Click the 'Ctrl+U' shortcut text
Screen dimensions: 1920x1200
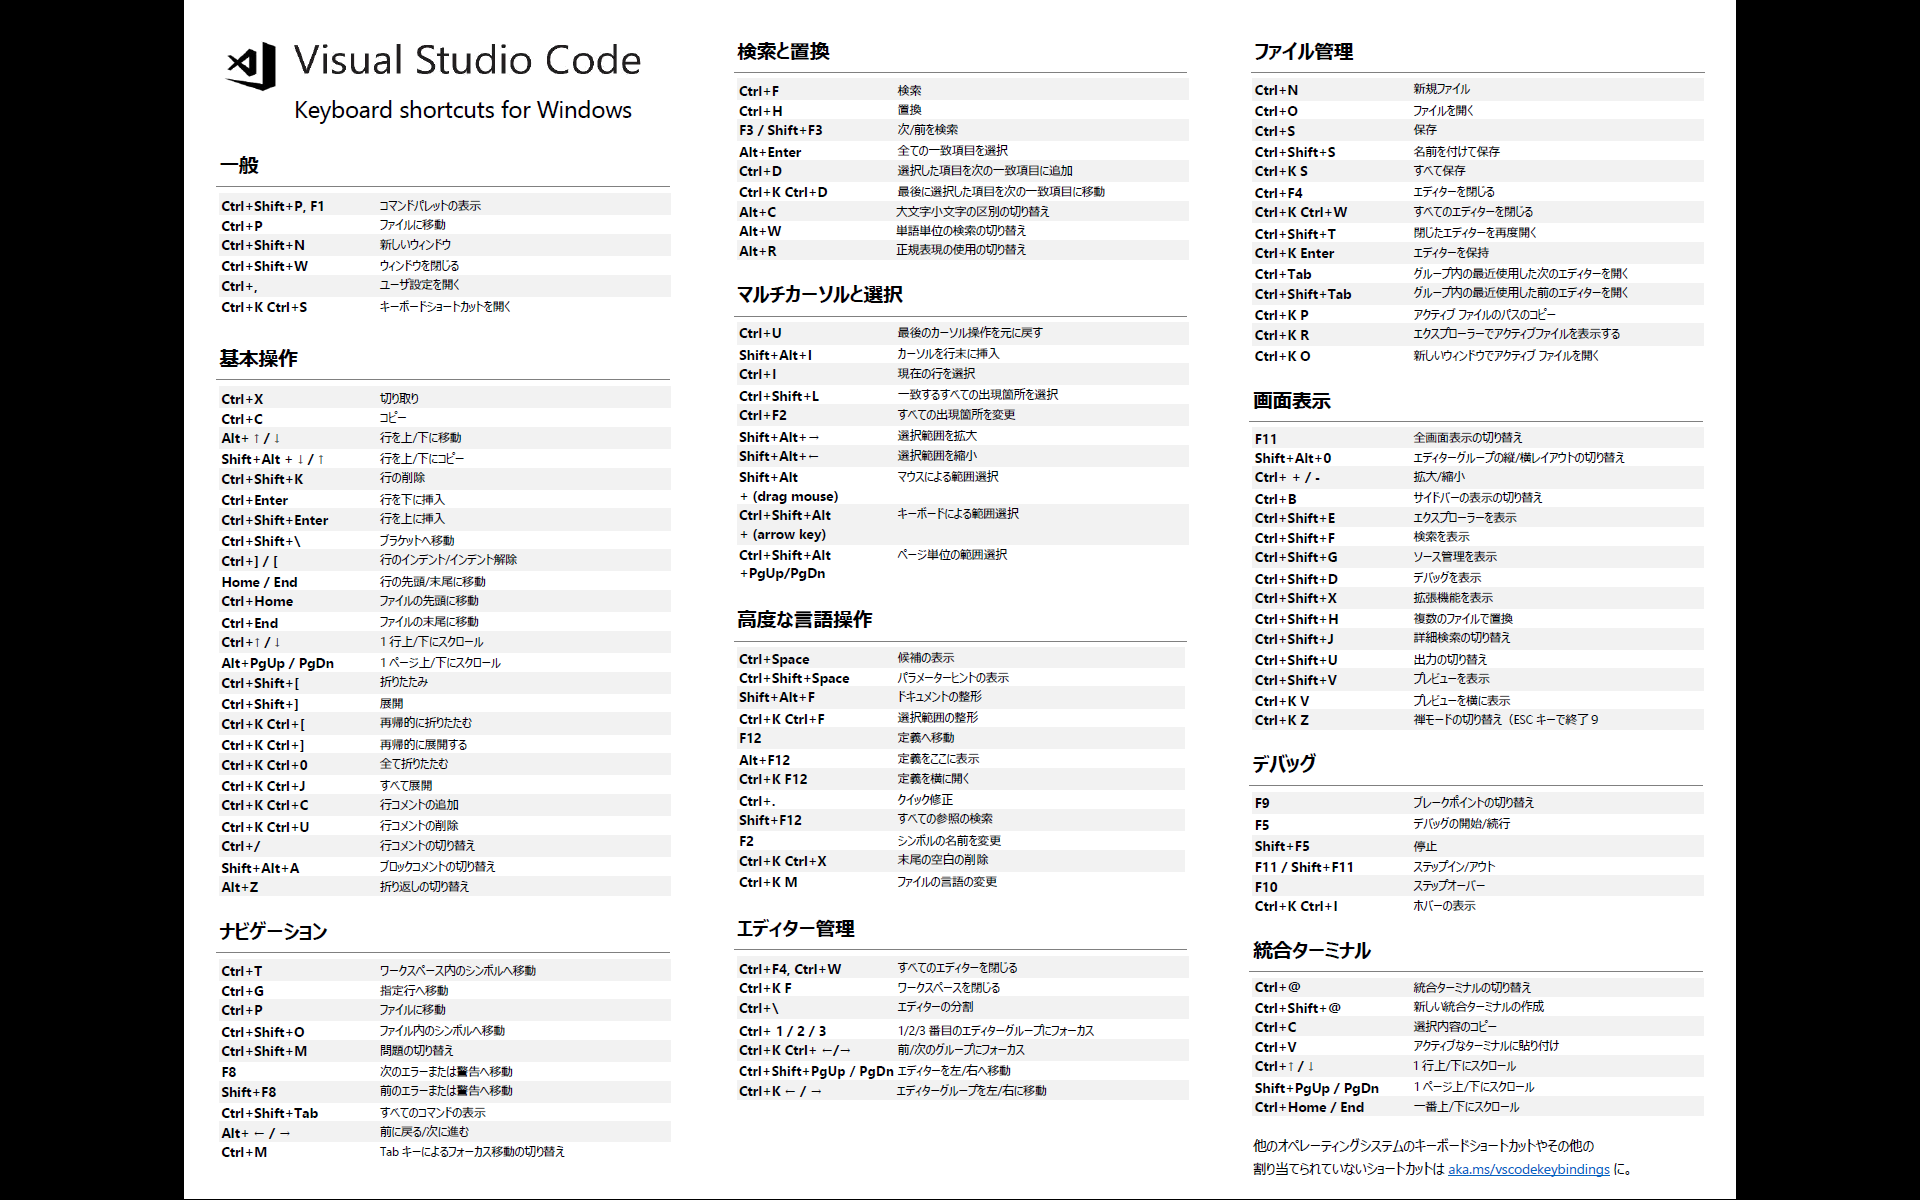coord(760,333)
